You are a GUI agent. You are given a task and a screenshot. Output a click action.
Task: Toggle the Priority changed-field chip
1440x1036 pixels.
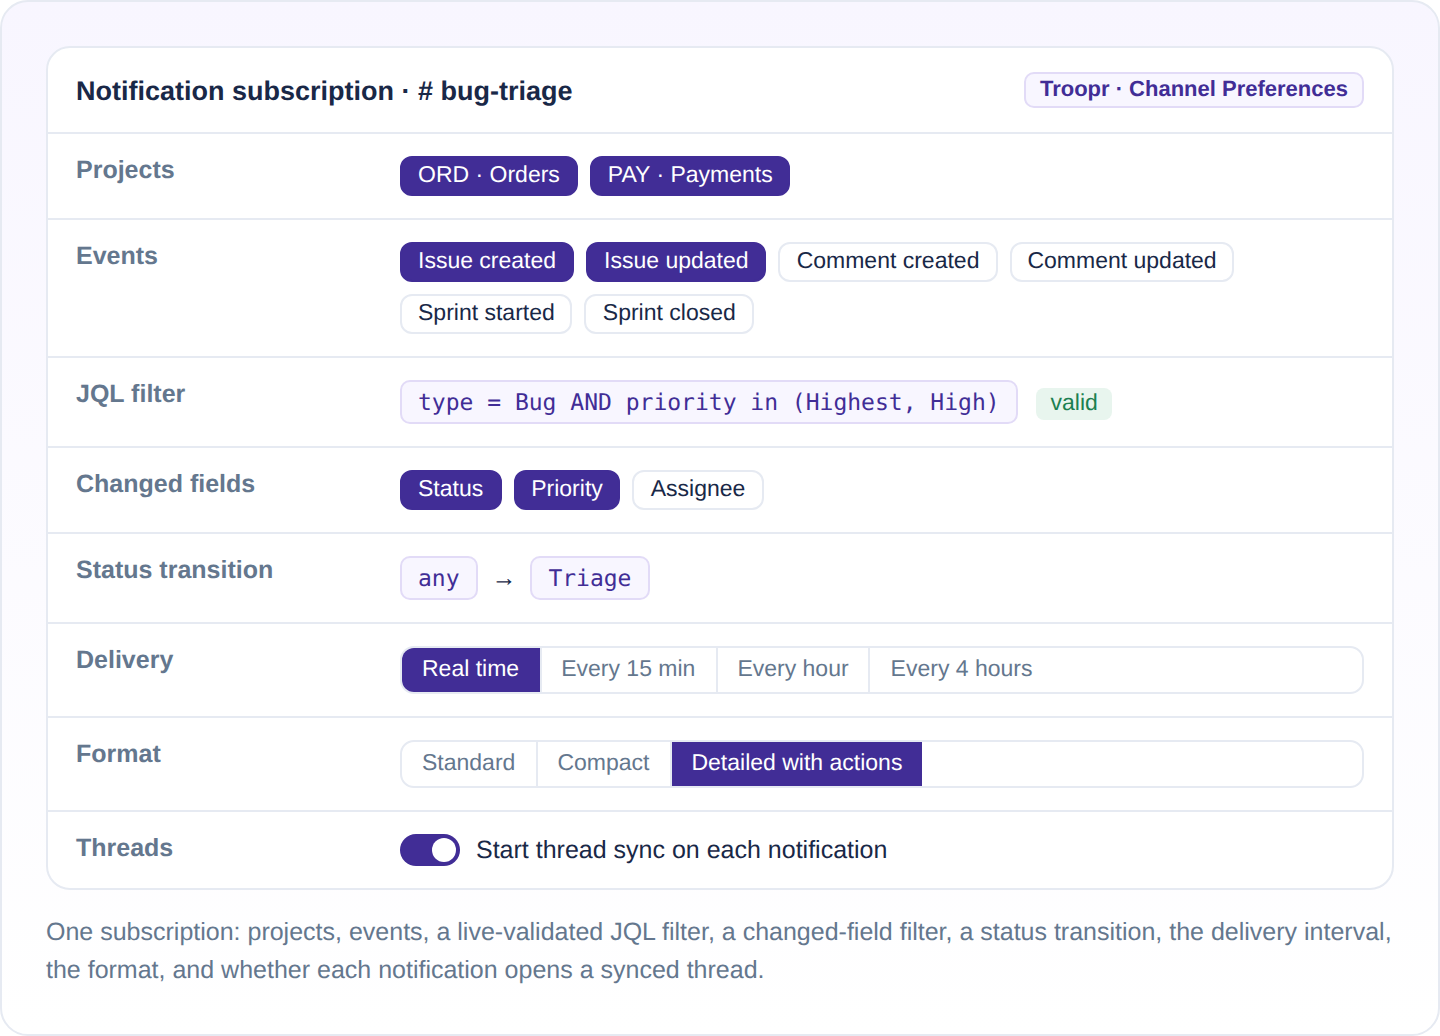click(x=566, y=490)
